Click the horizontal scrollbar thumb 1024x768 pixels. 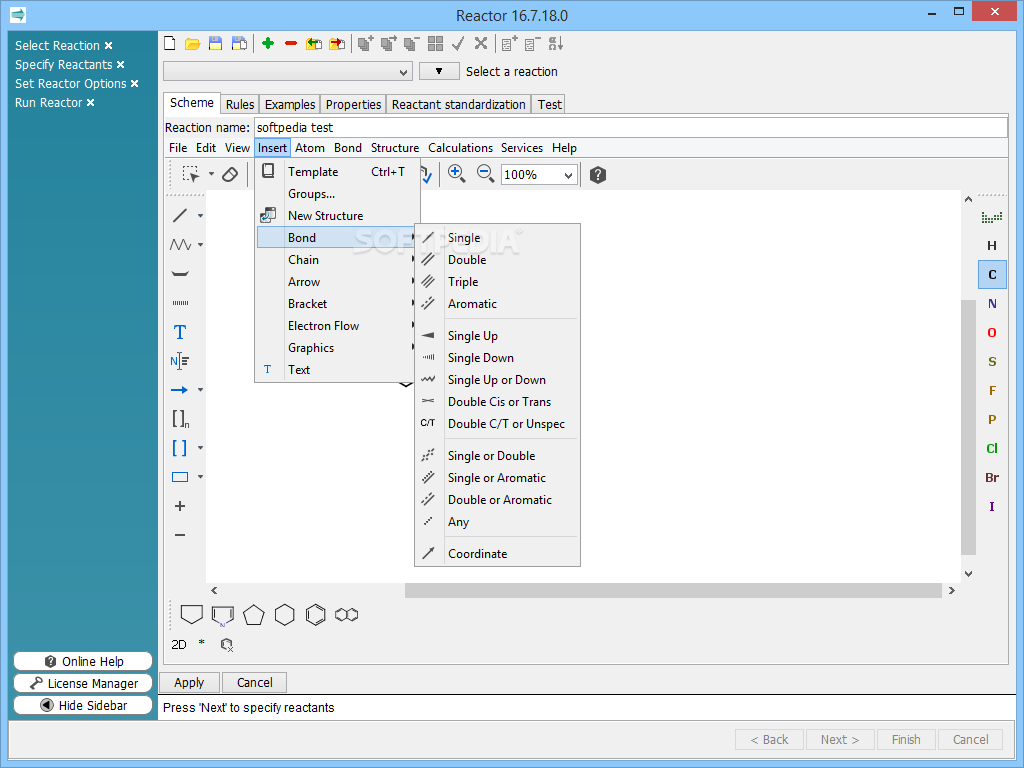(x=673, y=590)
